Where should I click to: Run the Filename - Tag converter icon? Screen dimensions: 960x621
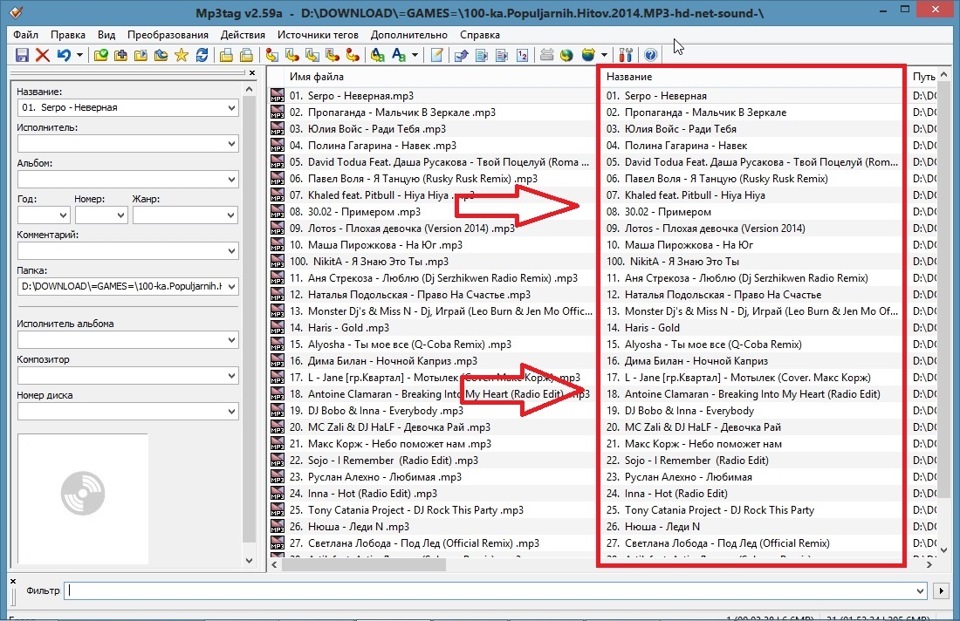tap(292, 55)
